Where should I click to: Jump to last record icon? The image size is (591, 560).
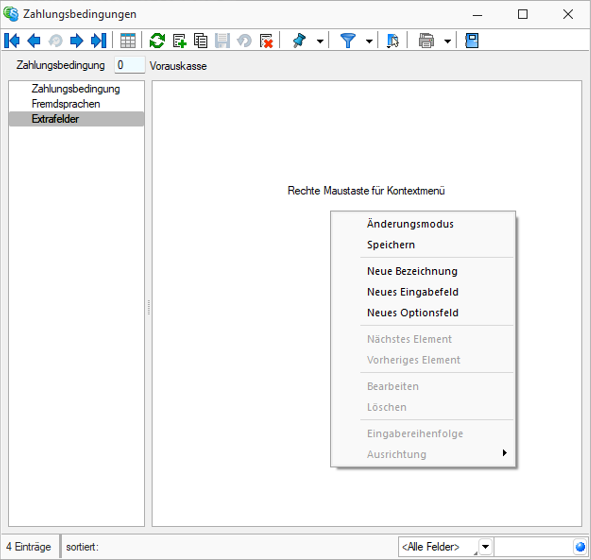(x=99, y=41)
